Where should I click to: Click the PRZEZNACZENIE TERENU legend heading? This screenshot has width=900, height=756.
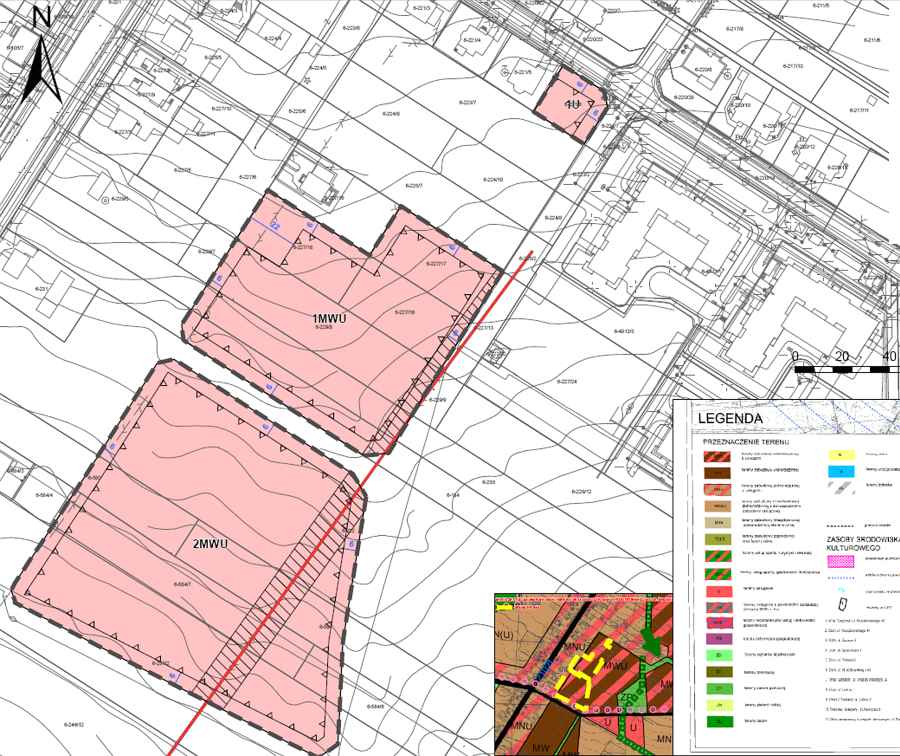click(747, 441)
